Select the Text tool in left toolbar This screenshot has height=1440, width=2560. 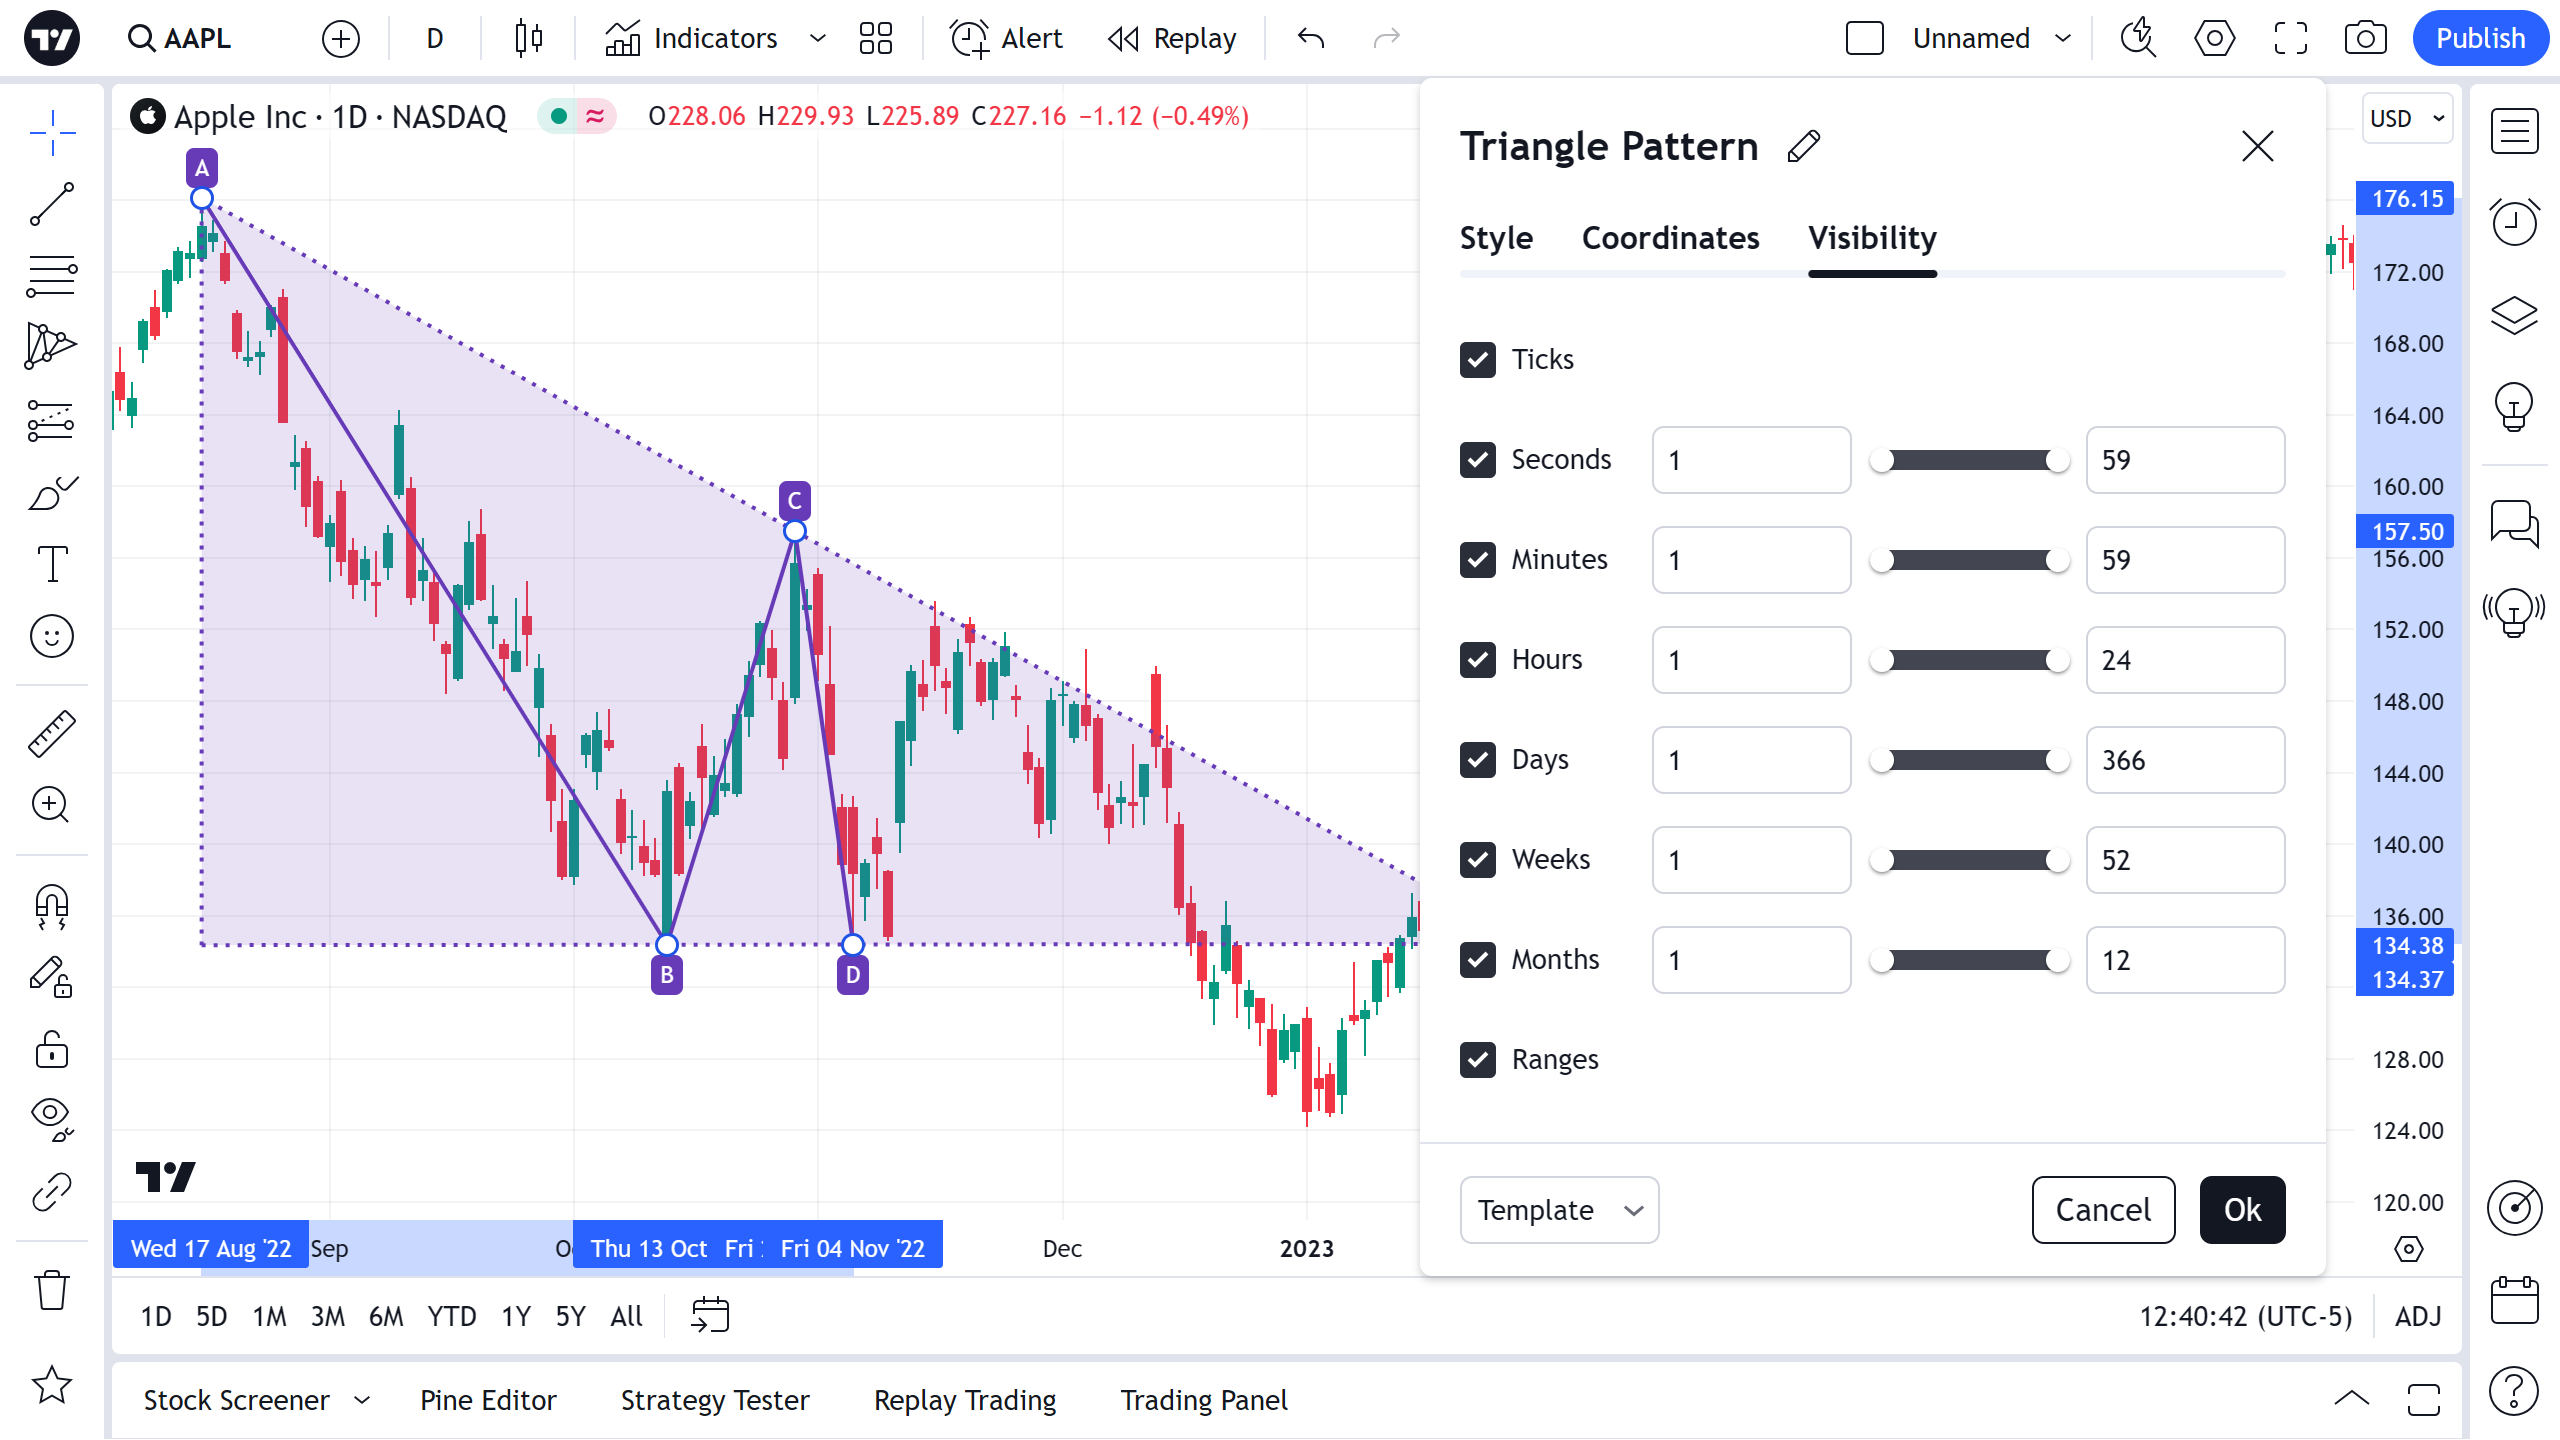pyautogui.click(x=51, y=564)
